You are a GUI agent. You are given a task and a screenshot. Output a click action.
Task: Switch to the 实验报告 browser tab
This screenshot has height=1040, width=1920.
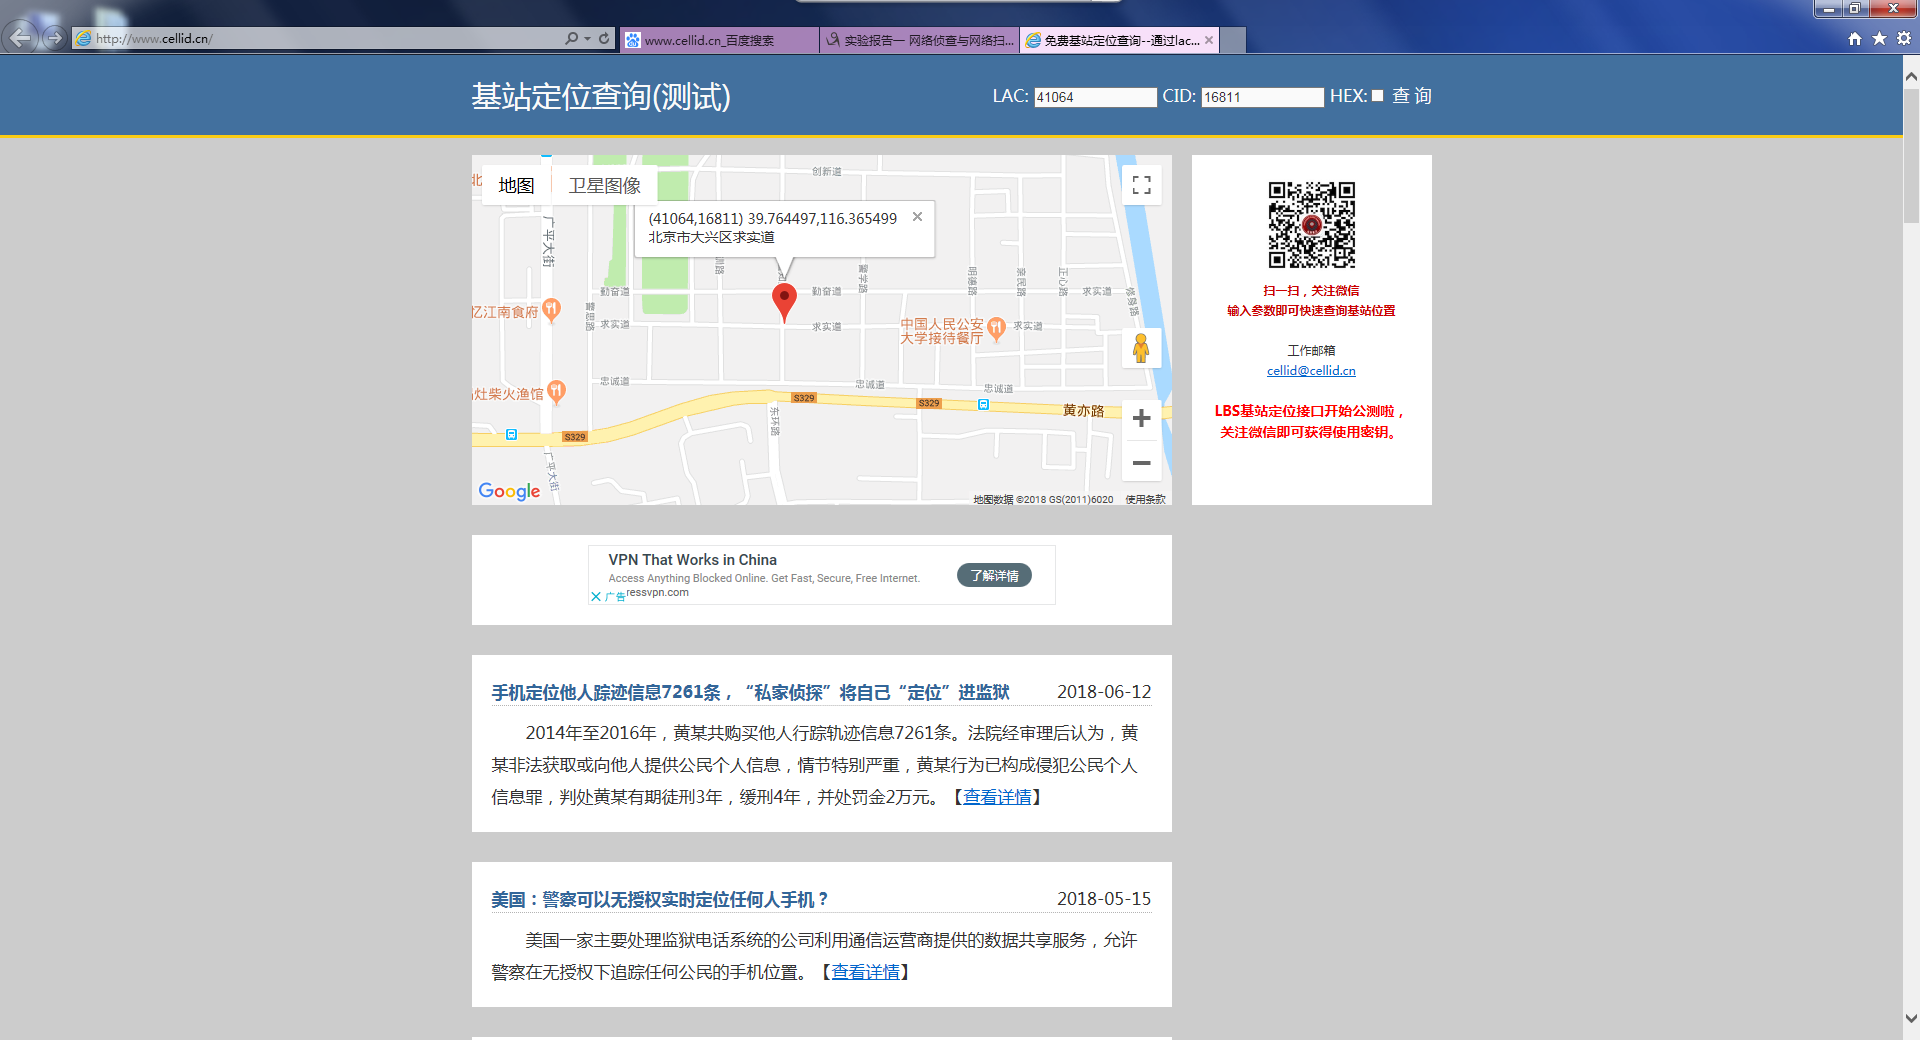coord(919,40)
